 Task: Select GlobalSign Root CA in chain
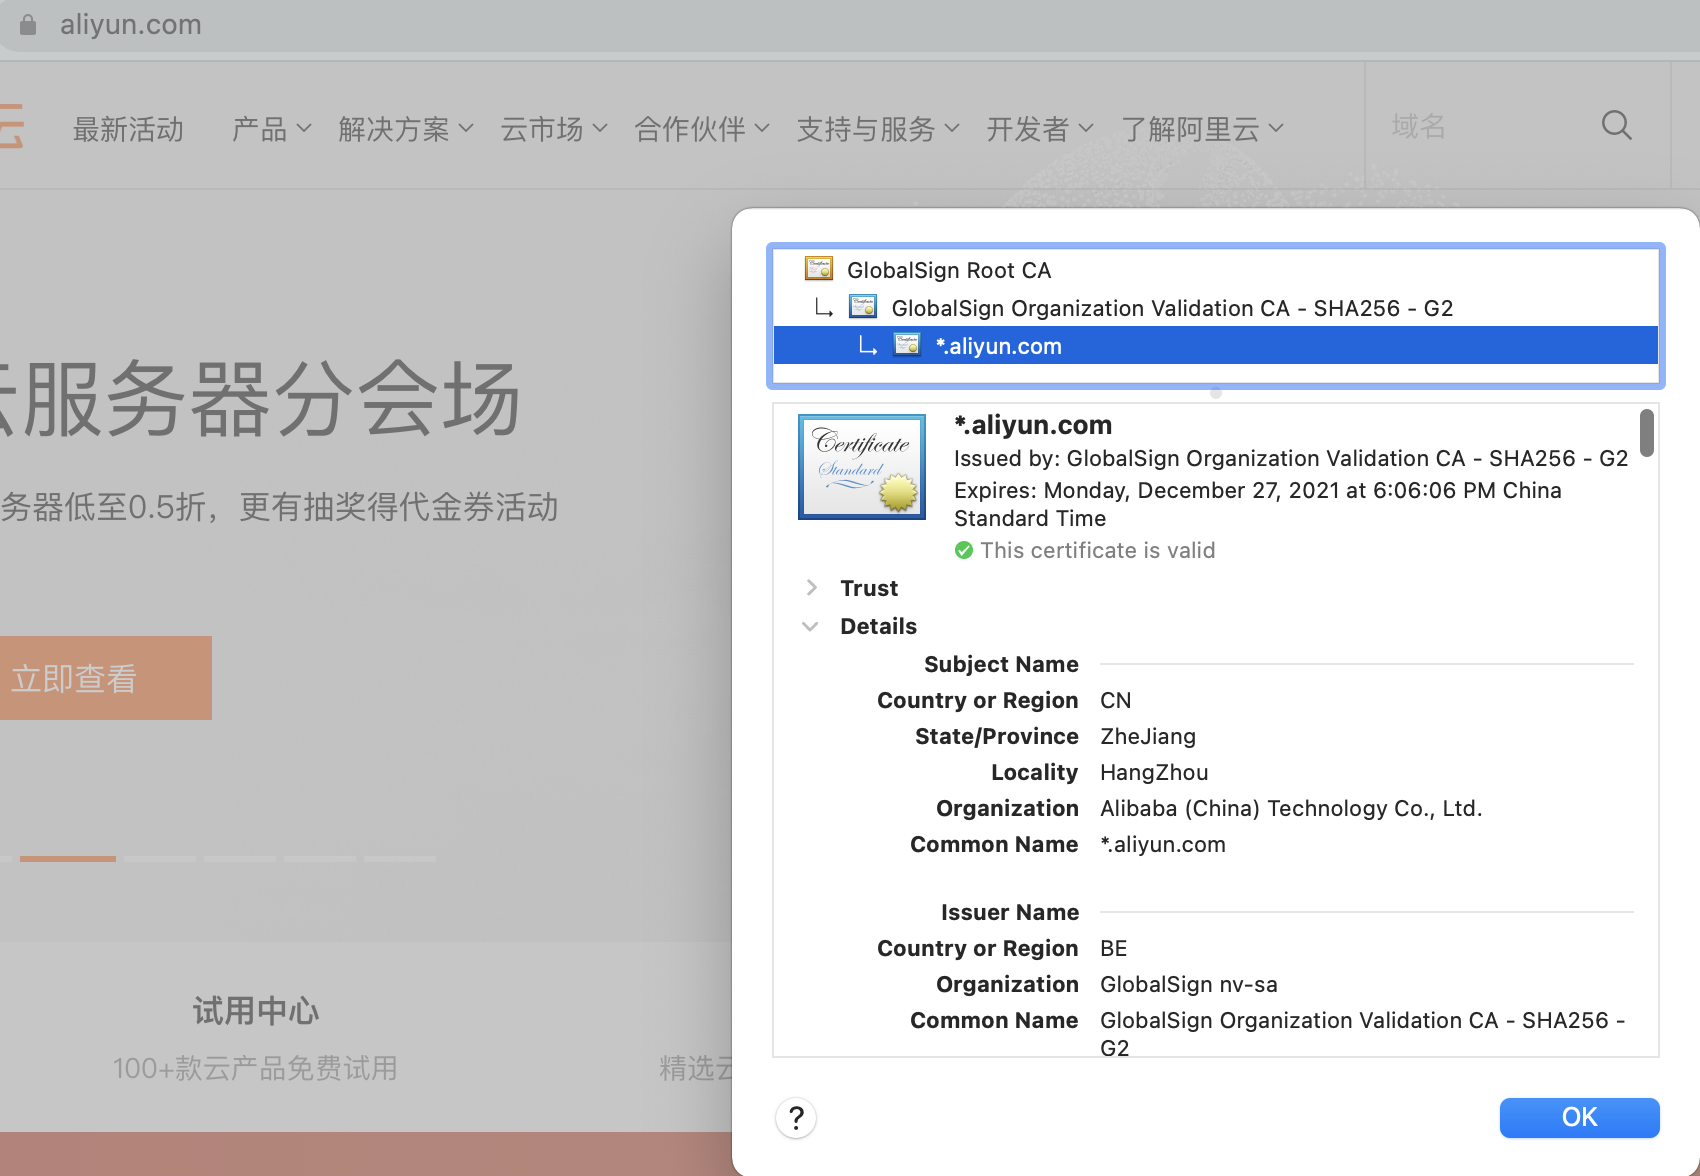point(1216,270)
